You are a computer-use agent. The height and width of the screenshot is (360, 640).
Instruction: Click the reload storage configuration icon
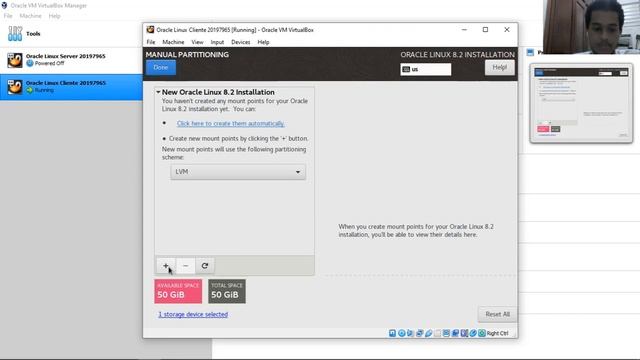pos(205,266)
